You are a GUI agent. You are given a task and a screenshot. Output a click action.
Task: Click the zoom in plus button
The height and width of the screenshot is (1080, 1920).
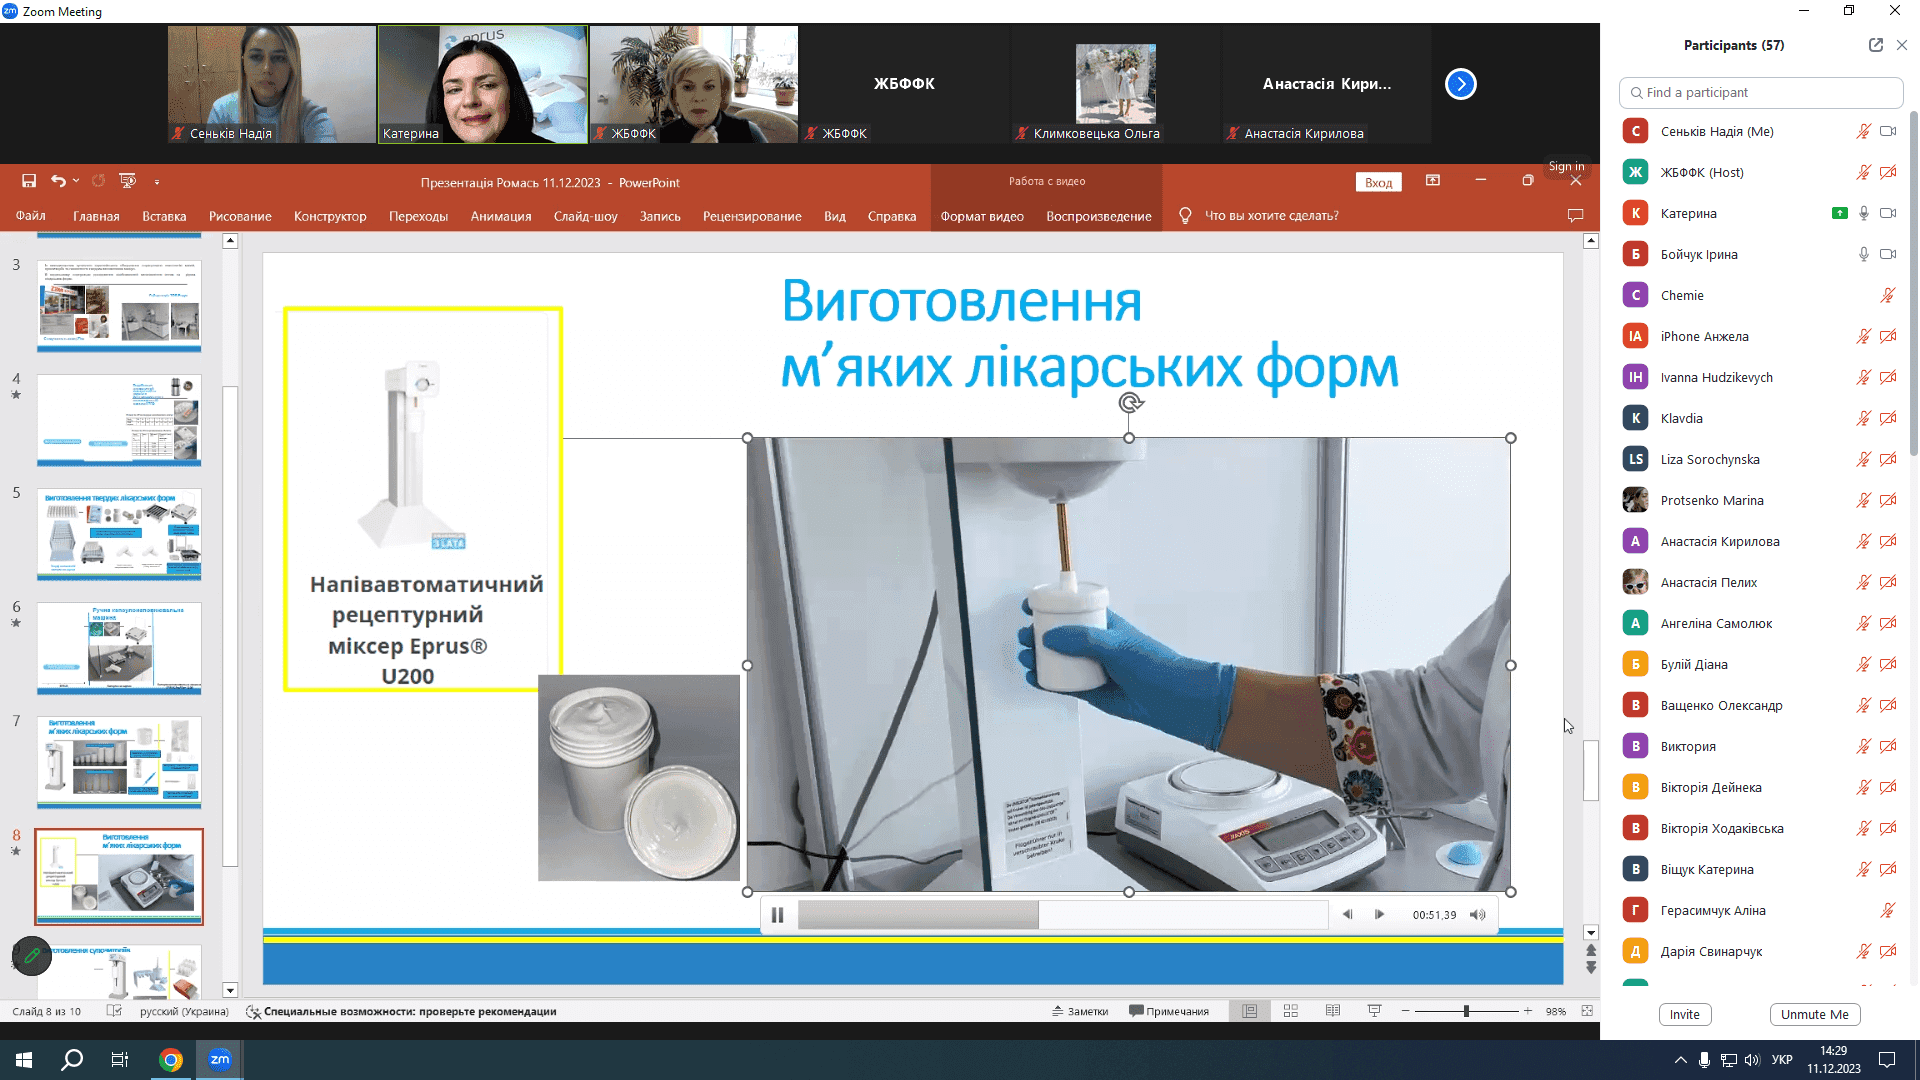tap(1528, 1012)
